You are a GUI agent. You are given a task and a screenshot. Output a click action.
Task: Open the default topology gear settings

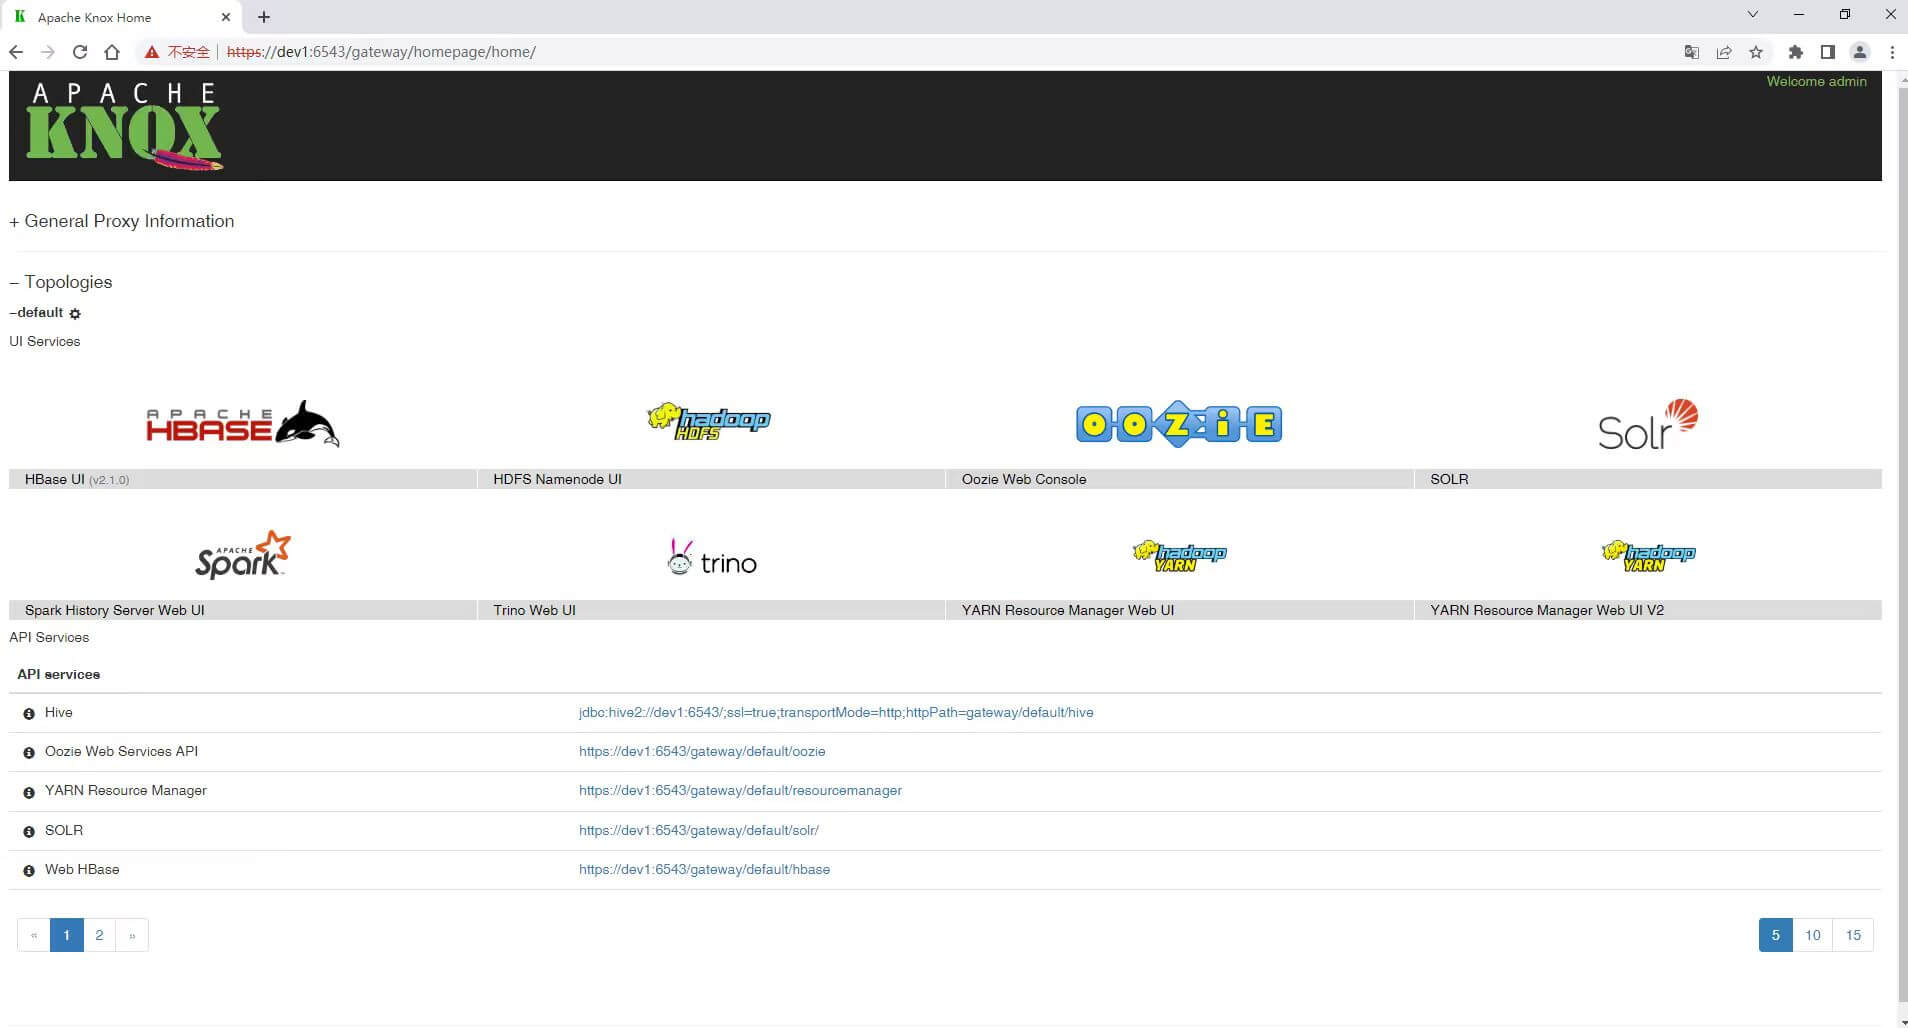point(75,314)
